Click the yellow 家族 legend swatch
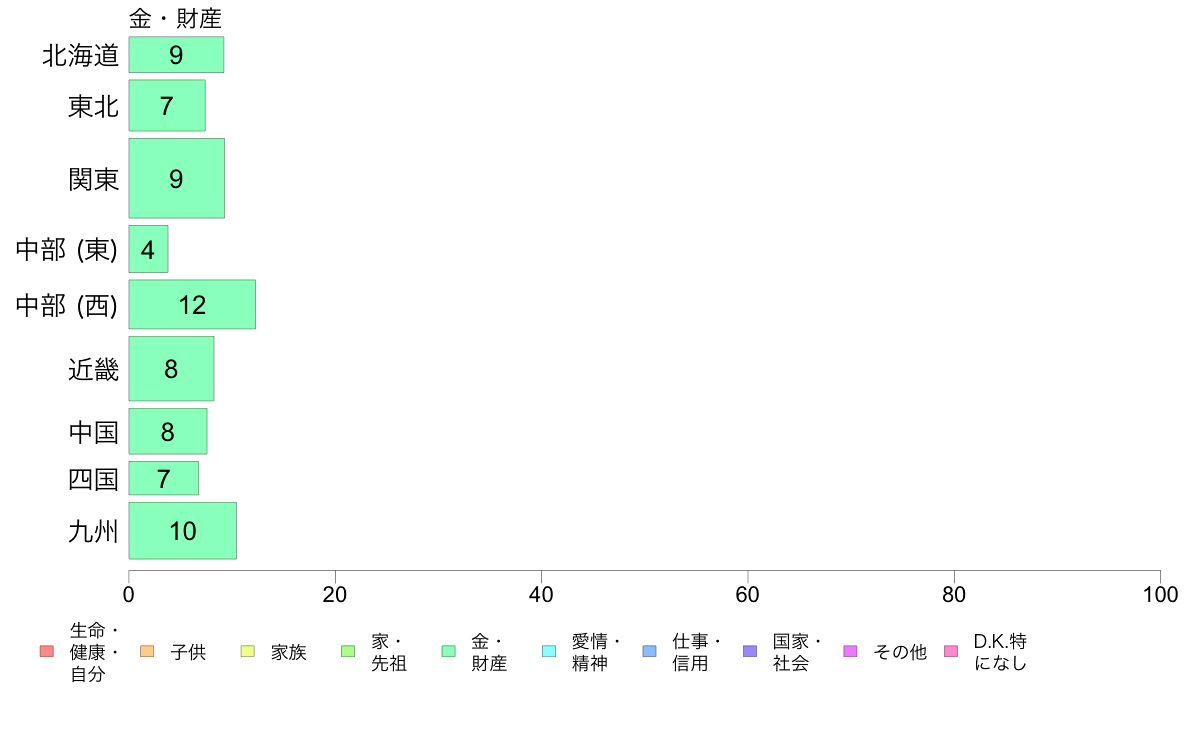 pyautogui.click(x=248, y=651)
